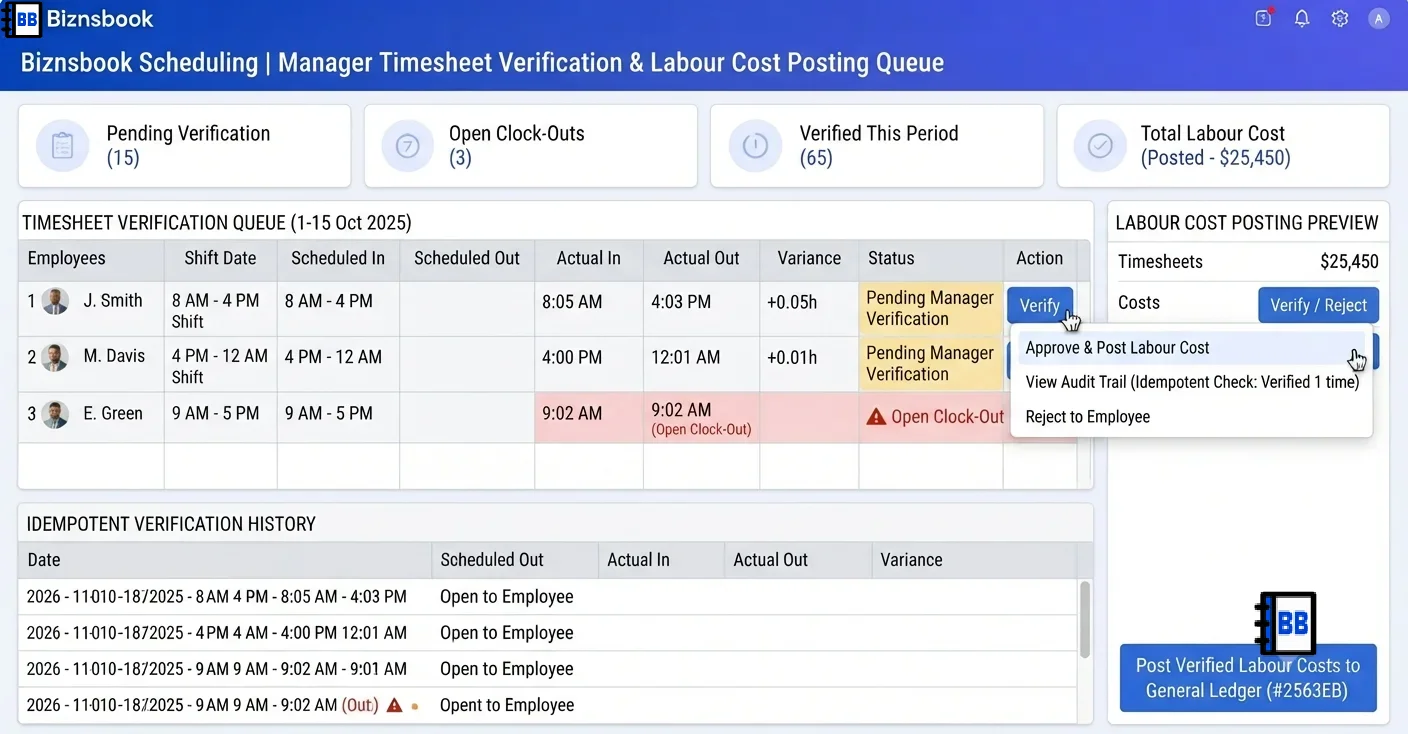This screenshot has height=734, width=1408.
Task: Click the checkmark icon on Total Labour Cost card
Action: 1100,146
